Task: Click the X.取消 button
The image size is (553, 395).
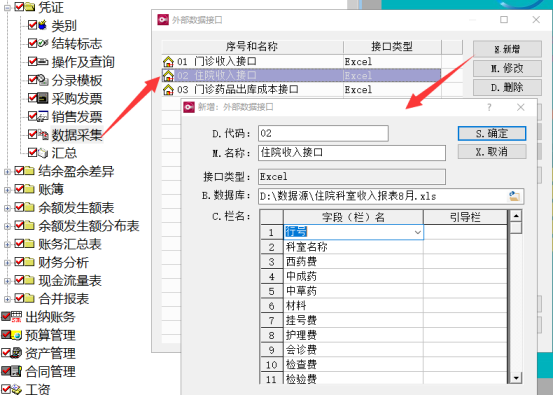Action: click(x=492, y=152)
